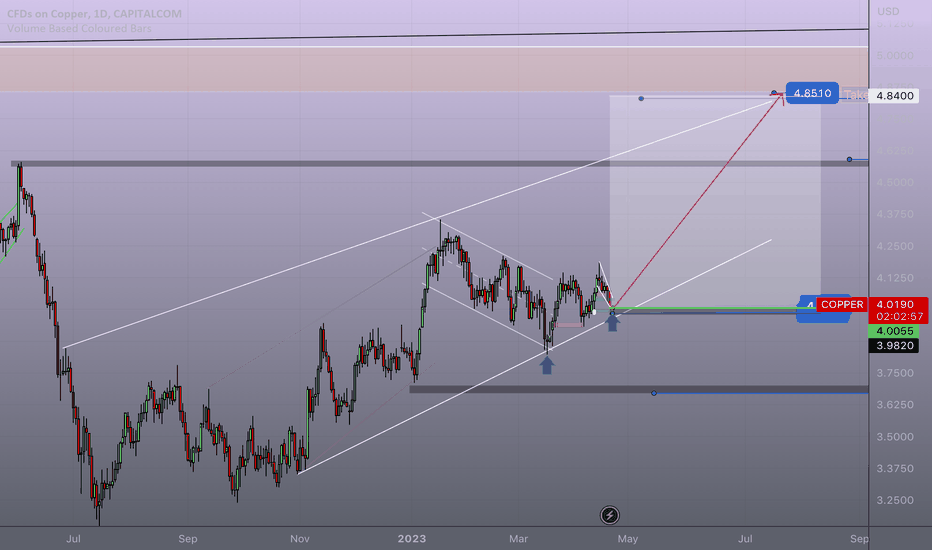The width and height of the screenshot is (932, 550).
Task: Click the 2023 time axis label
Action: [x=411, y=539]
